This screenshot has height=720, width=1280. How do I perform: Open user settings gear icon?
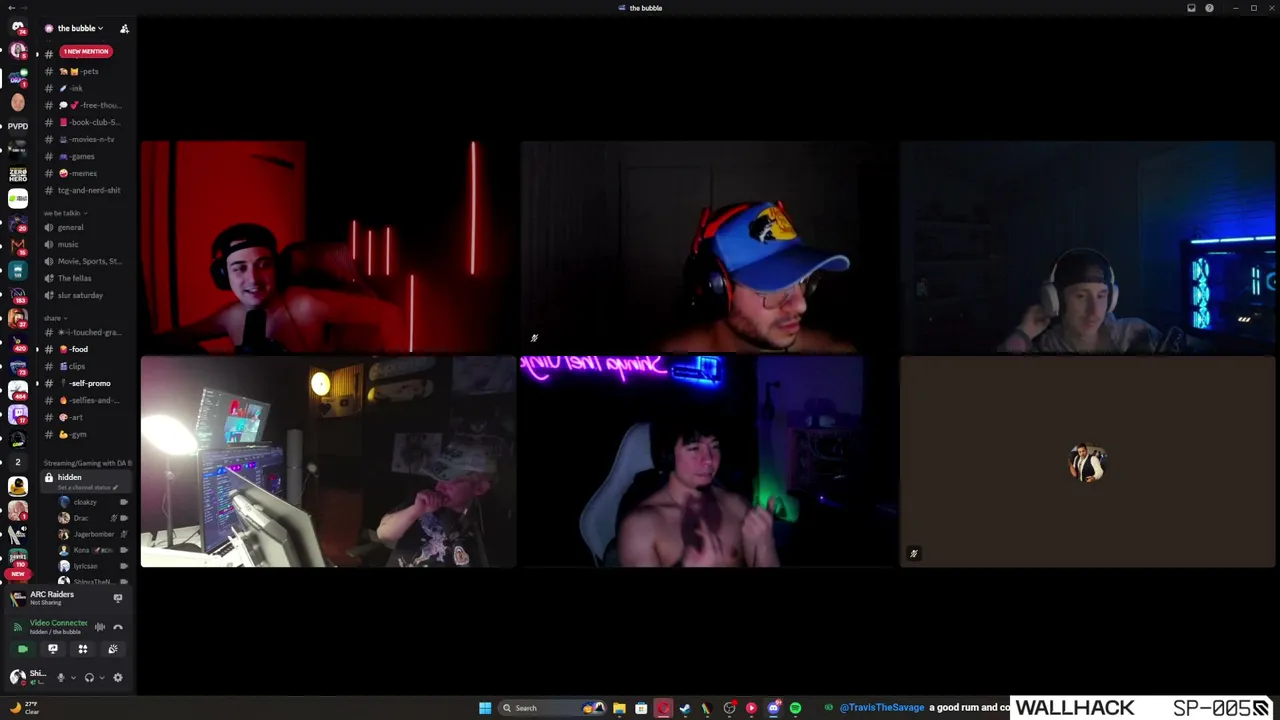118,677
